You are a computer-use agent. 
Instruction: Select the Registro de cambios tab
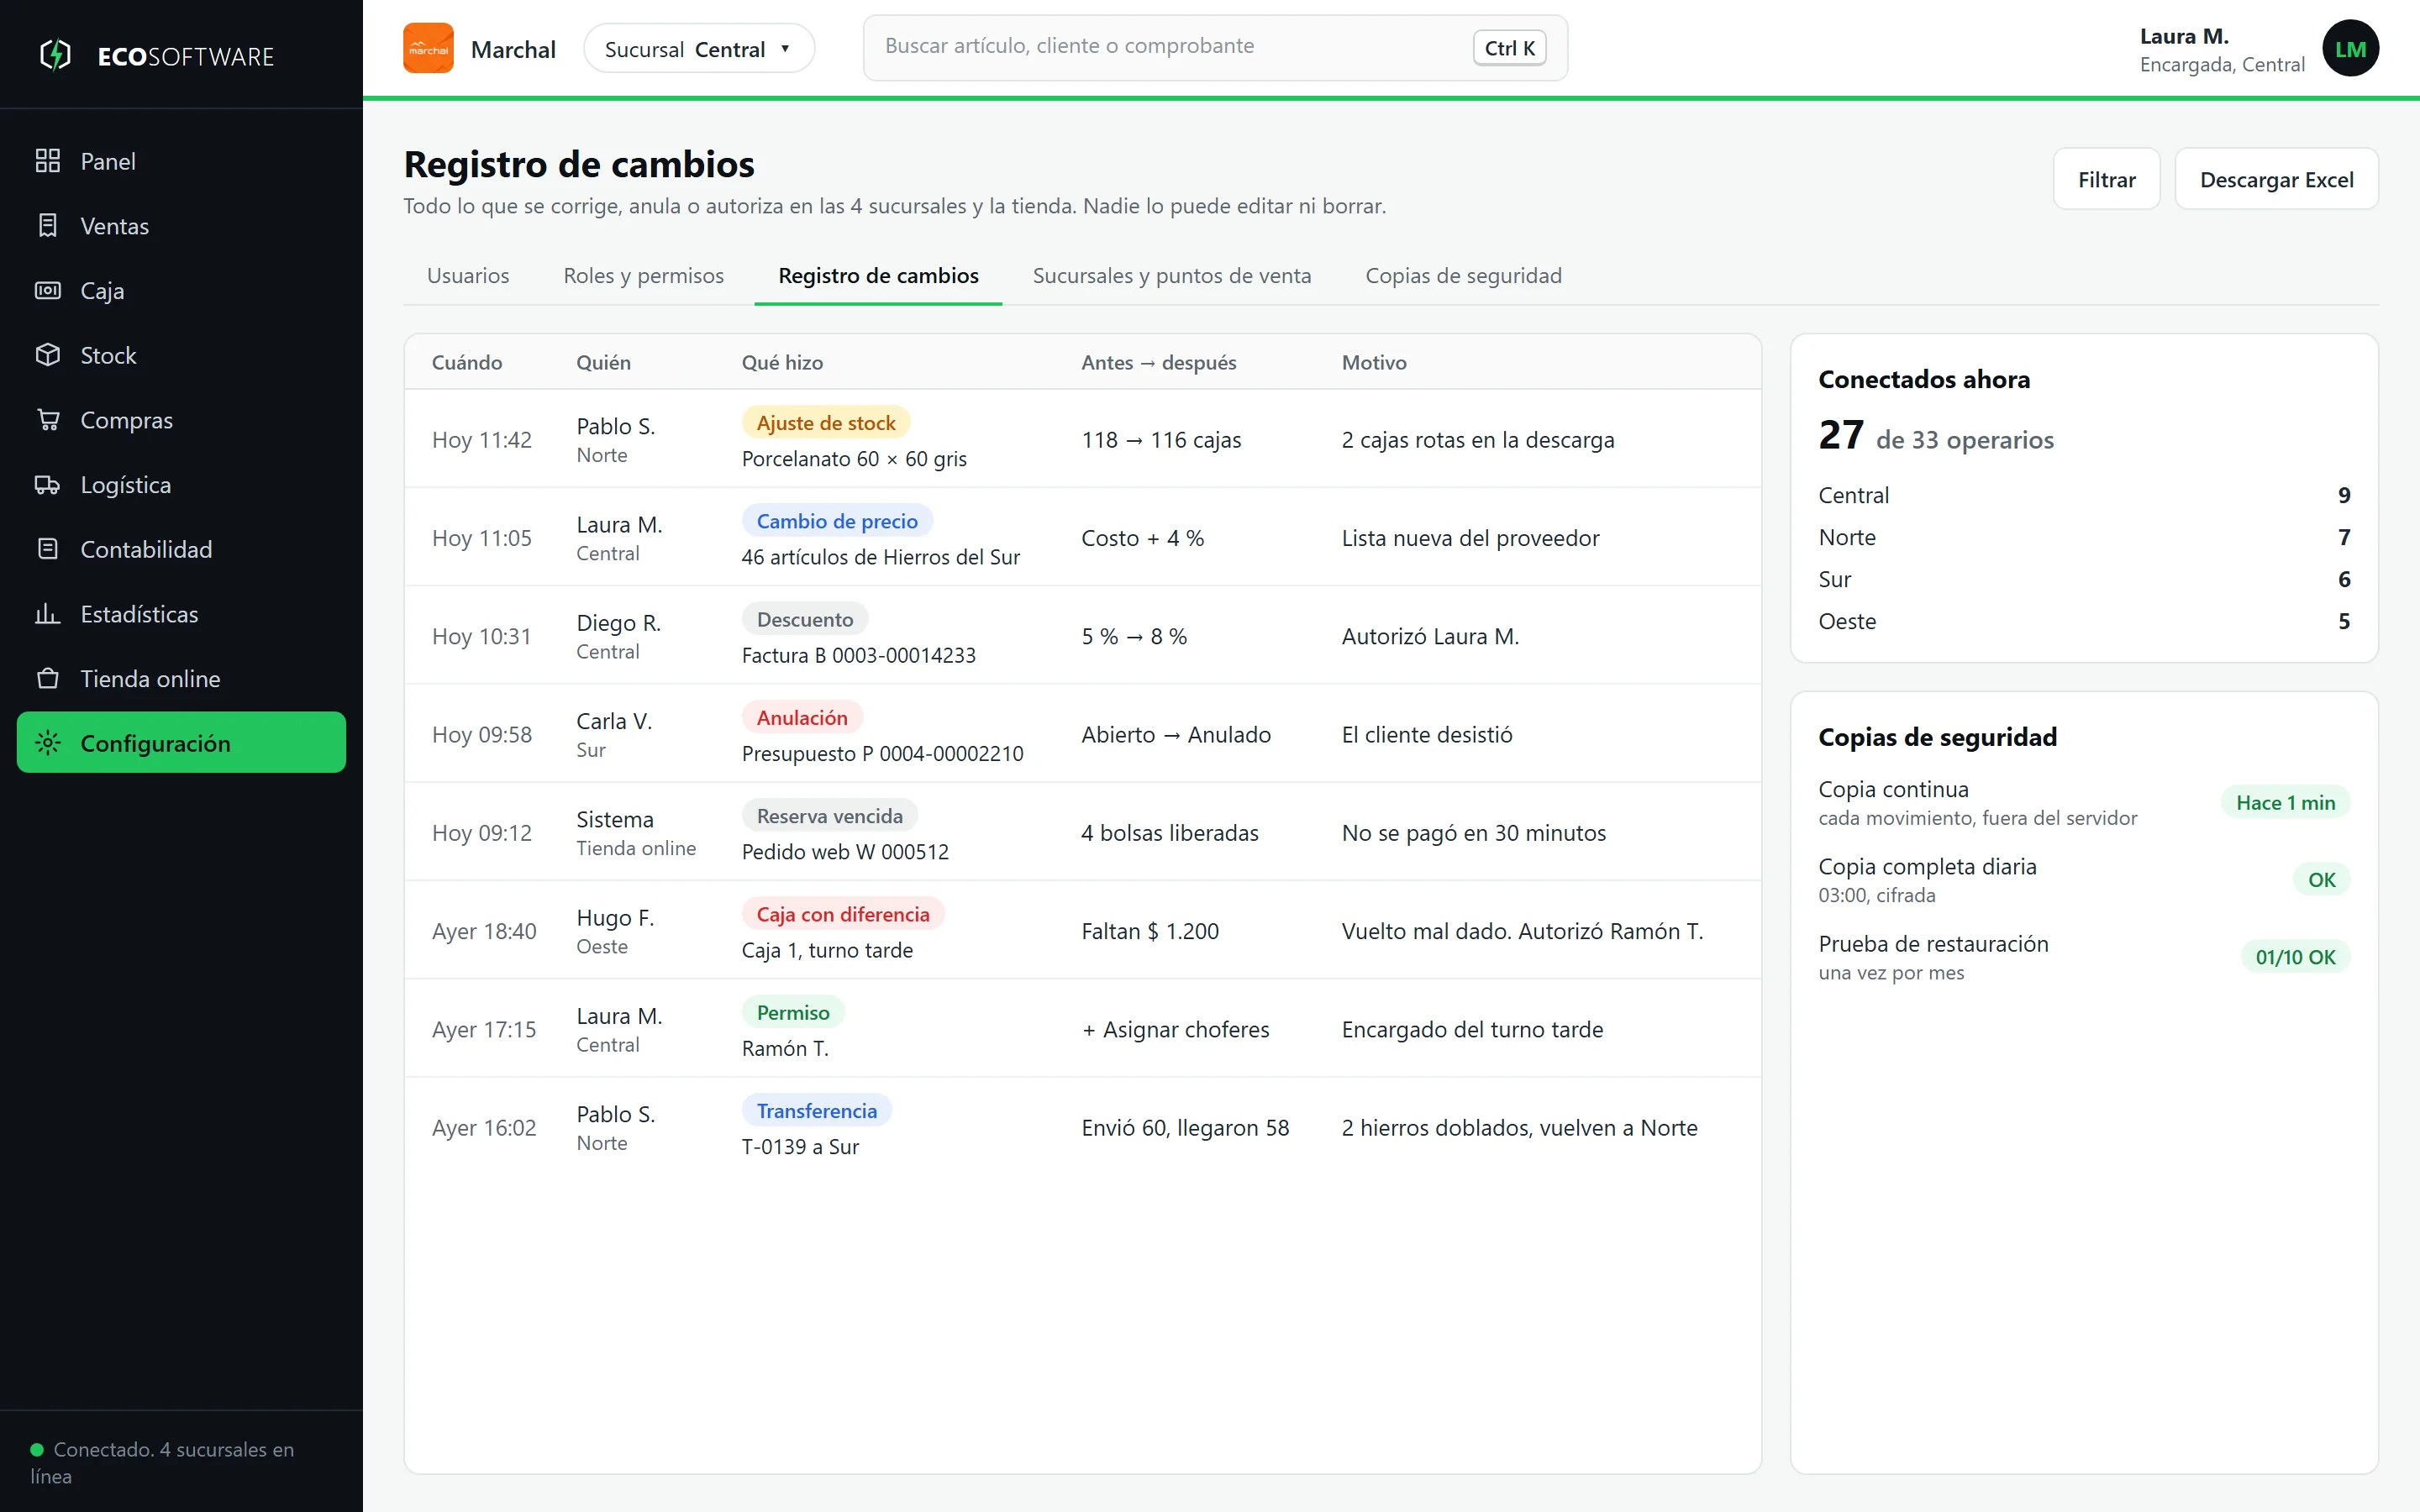coord(878,276)
